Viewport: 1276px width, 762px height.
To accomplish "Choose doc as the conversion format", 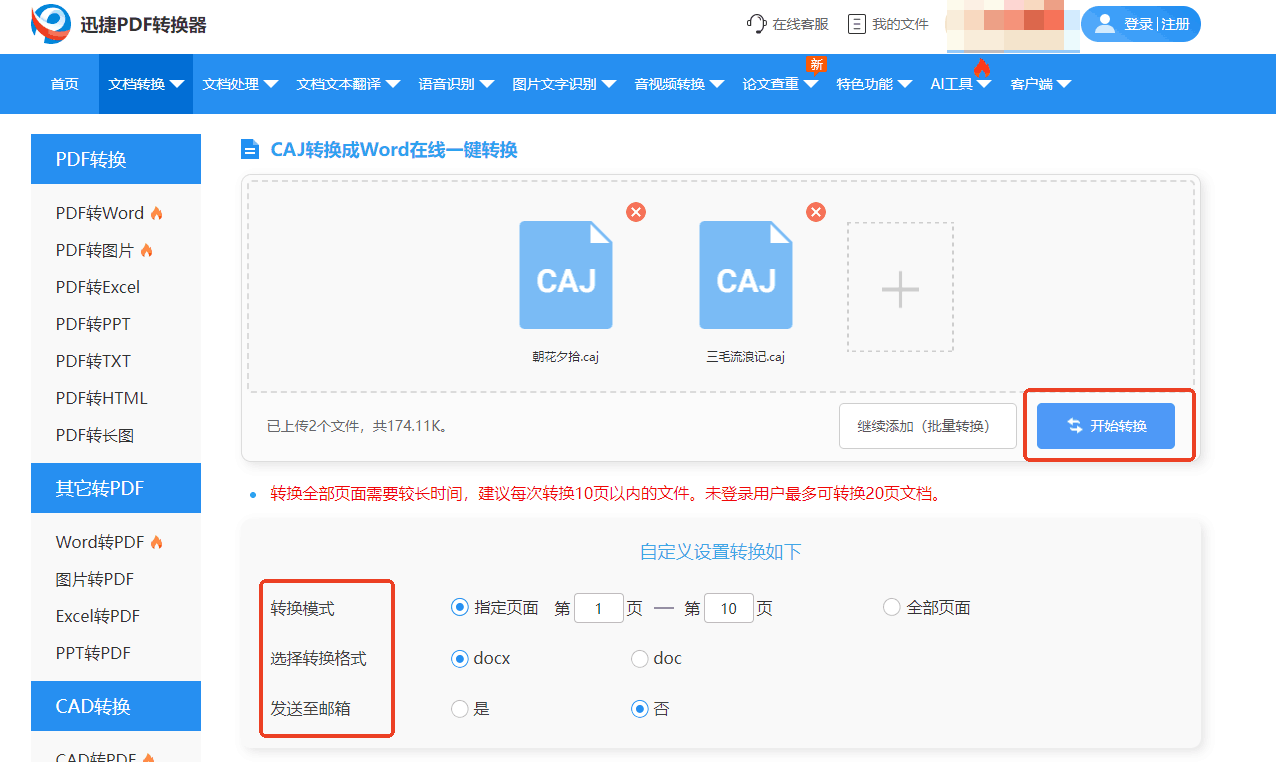I will pyautogui.click(x=640, y=658).
